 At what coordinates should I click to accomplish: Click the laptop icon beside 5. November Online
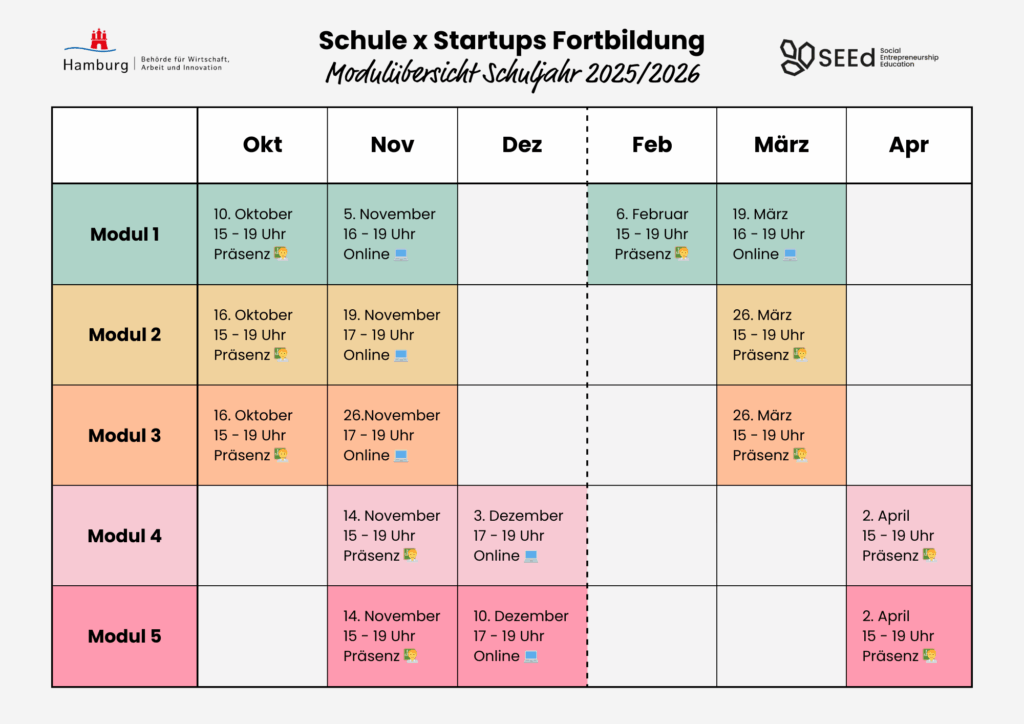[401, 255]
